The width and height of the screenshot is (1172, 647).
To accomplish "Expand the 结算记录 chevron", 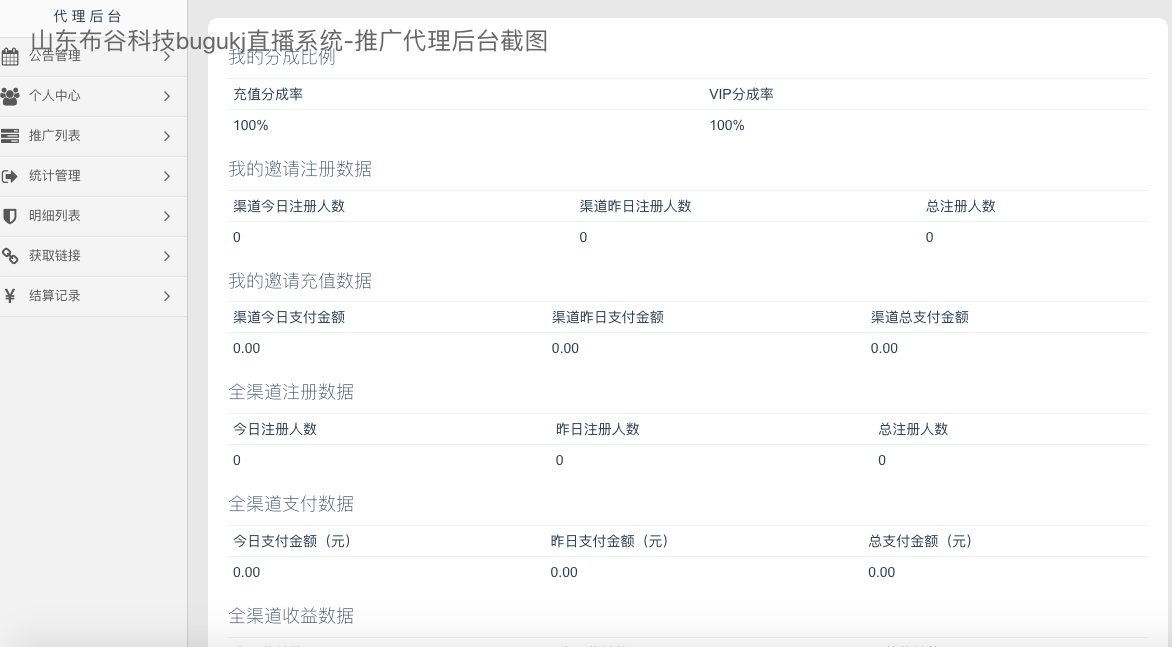I will click(x=167, y=296).
